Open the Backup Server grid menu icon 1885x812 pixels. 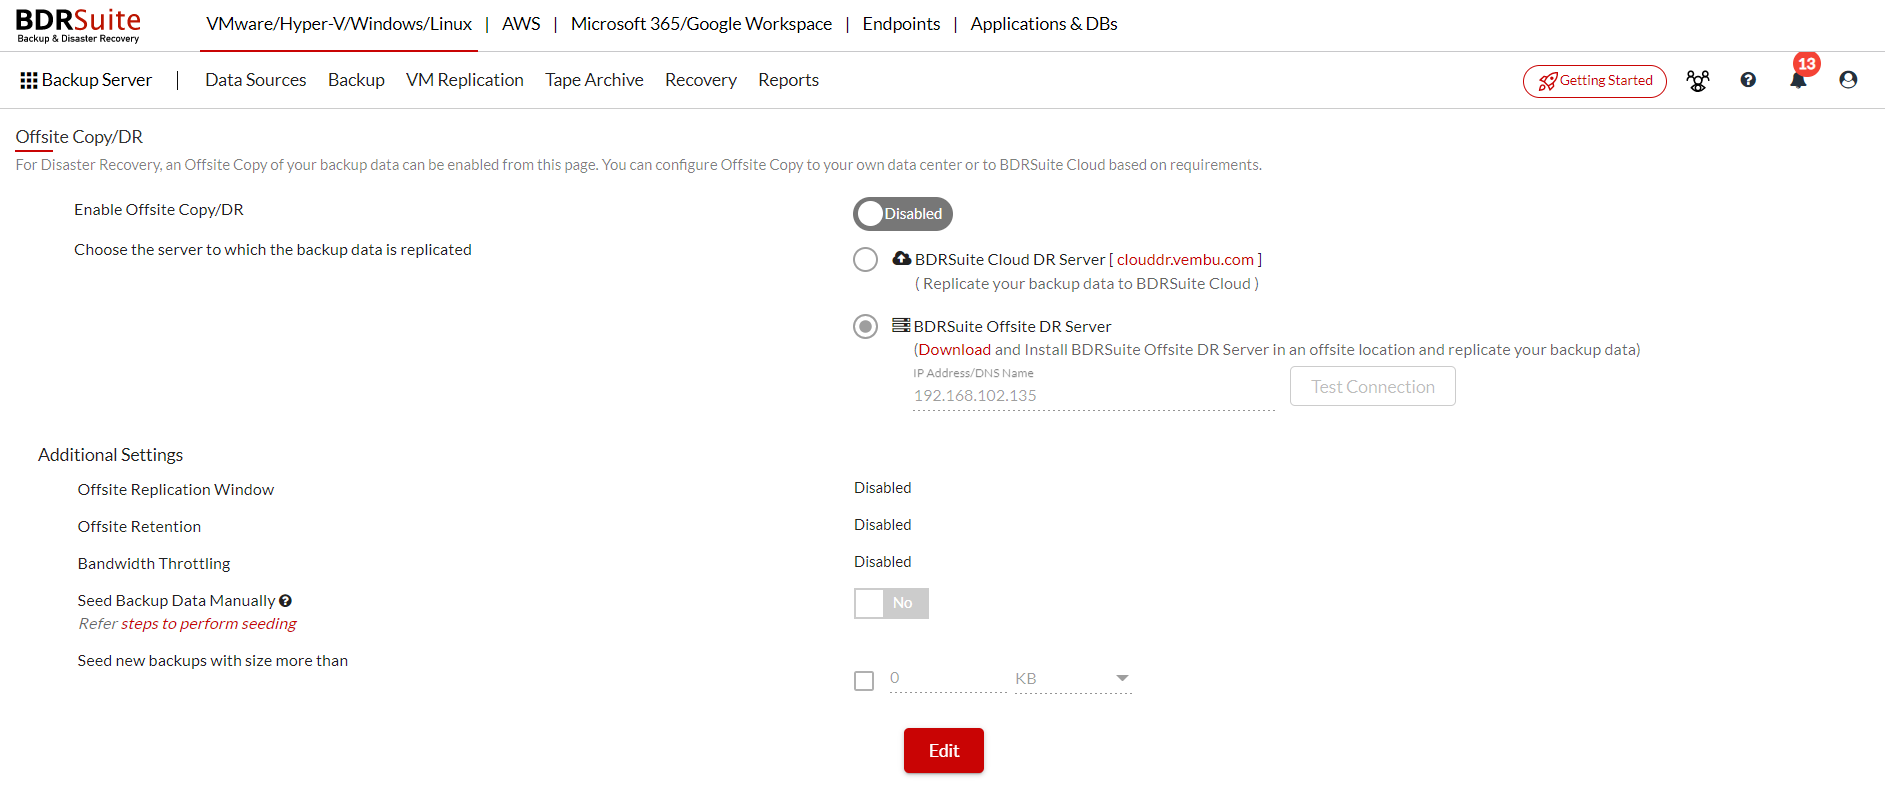coord(29,80)
